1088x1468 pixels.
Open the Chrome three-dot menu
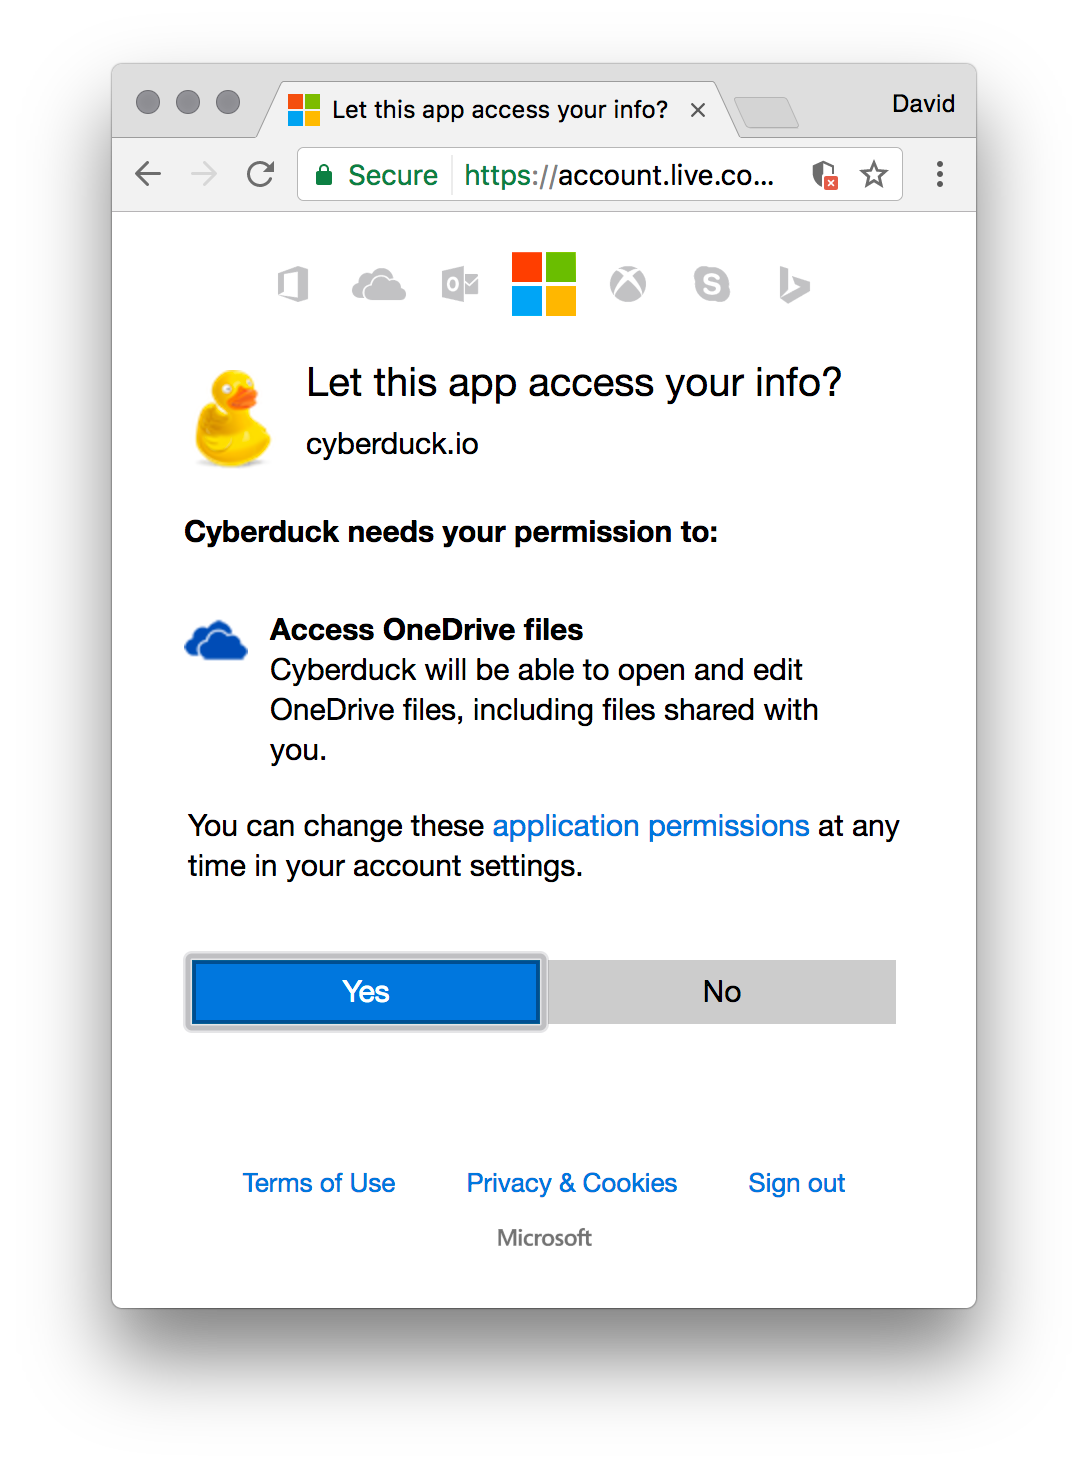point(939,175)
